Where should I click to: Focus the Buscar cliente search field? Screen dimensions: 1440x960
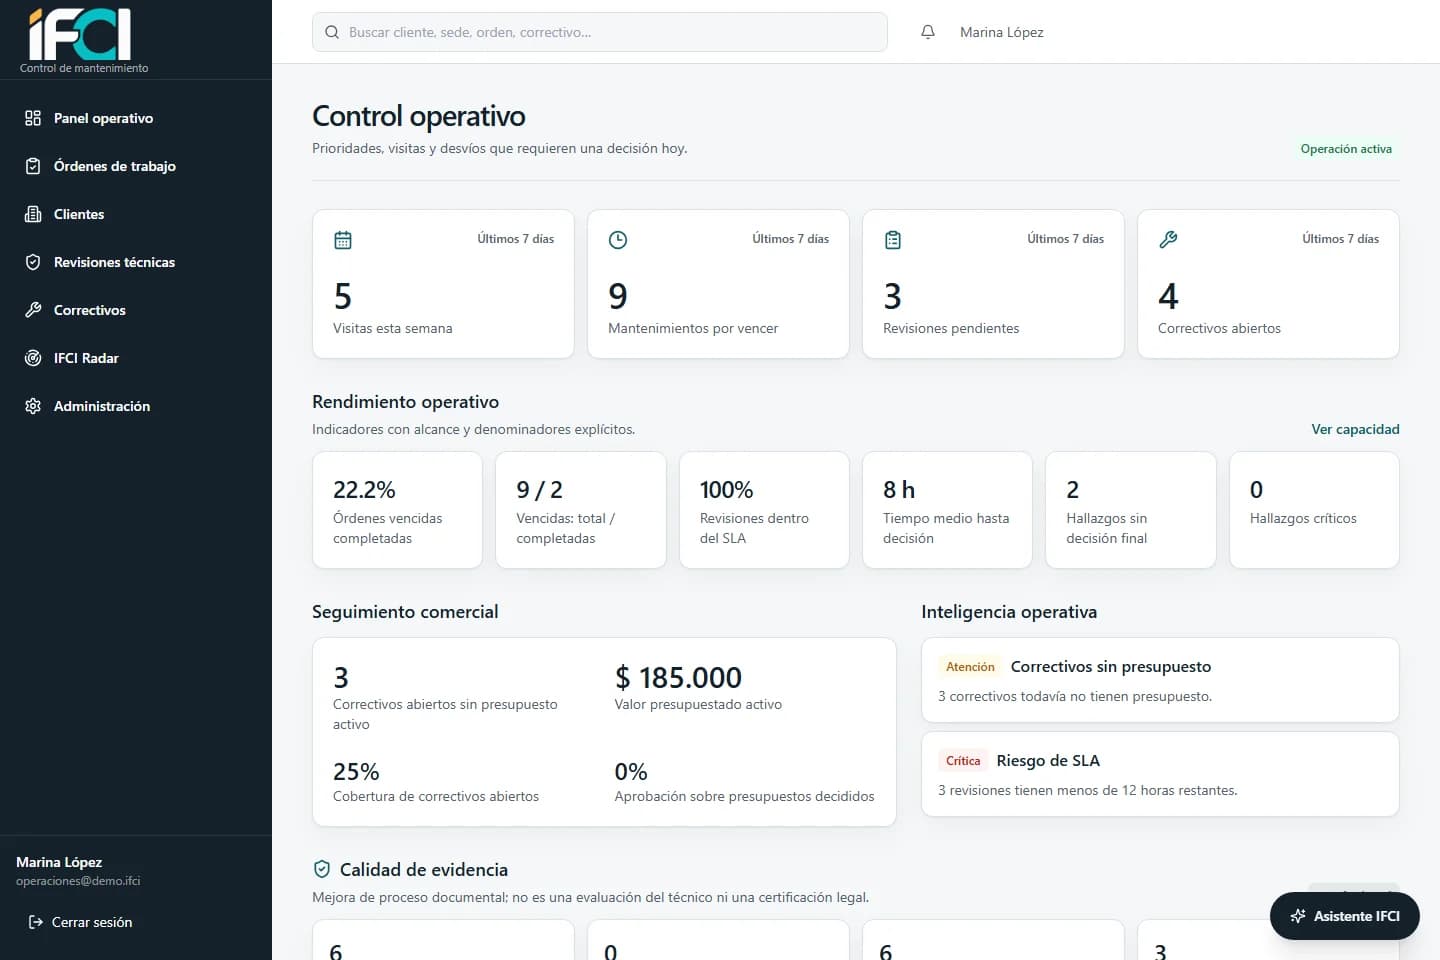point(600,32)
